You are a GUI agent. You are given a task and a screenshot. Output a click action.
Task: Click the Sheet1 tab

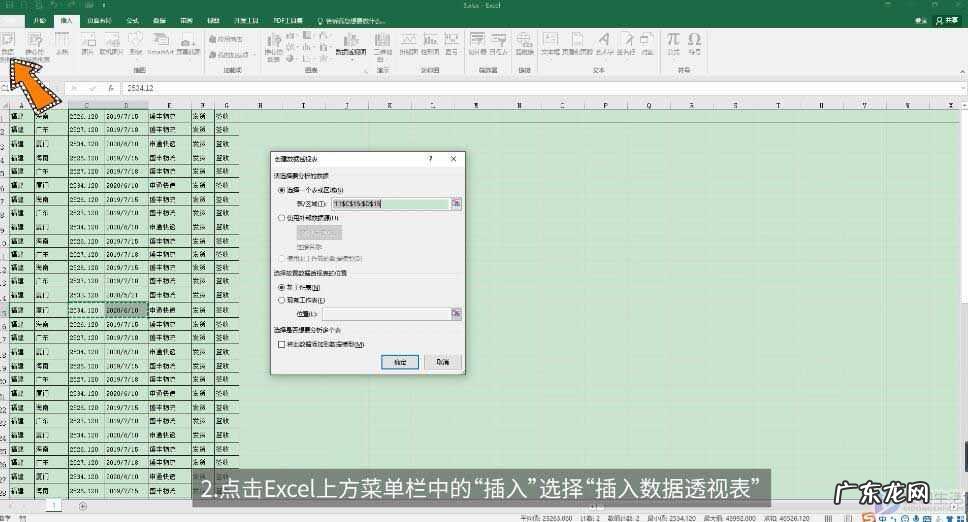54,505
